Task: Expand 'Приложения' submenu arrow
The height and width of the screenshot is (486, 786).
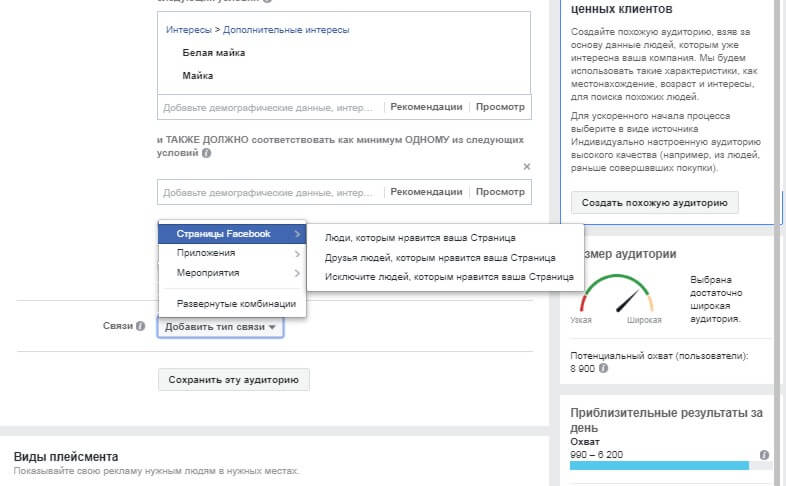Action: tap(297, 254)
